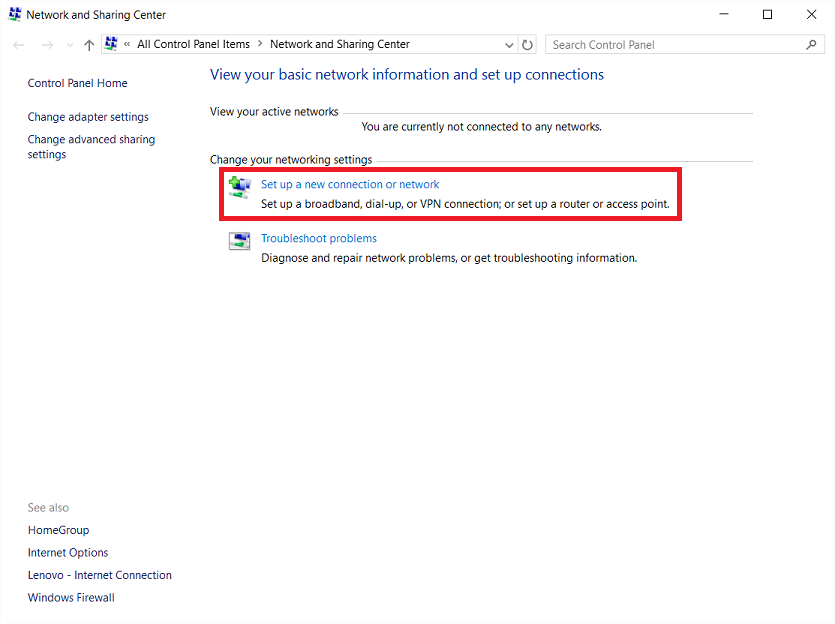
Task: Click the Troubleshoot problems icon
Action: [239, 241]
